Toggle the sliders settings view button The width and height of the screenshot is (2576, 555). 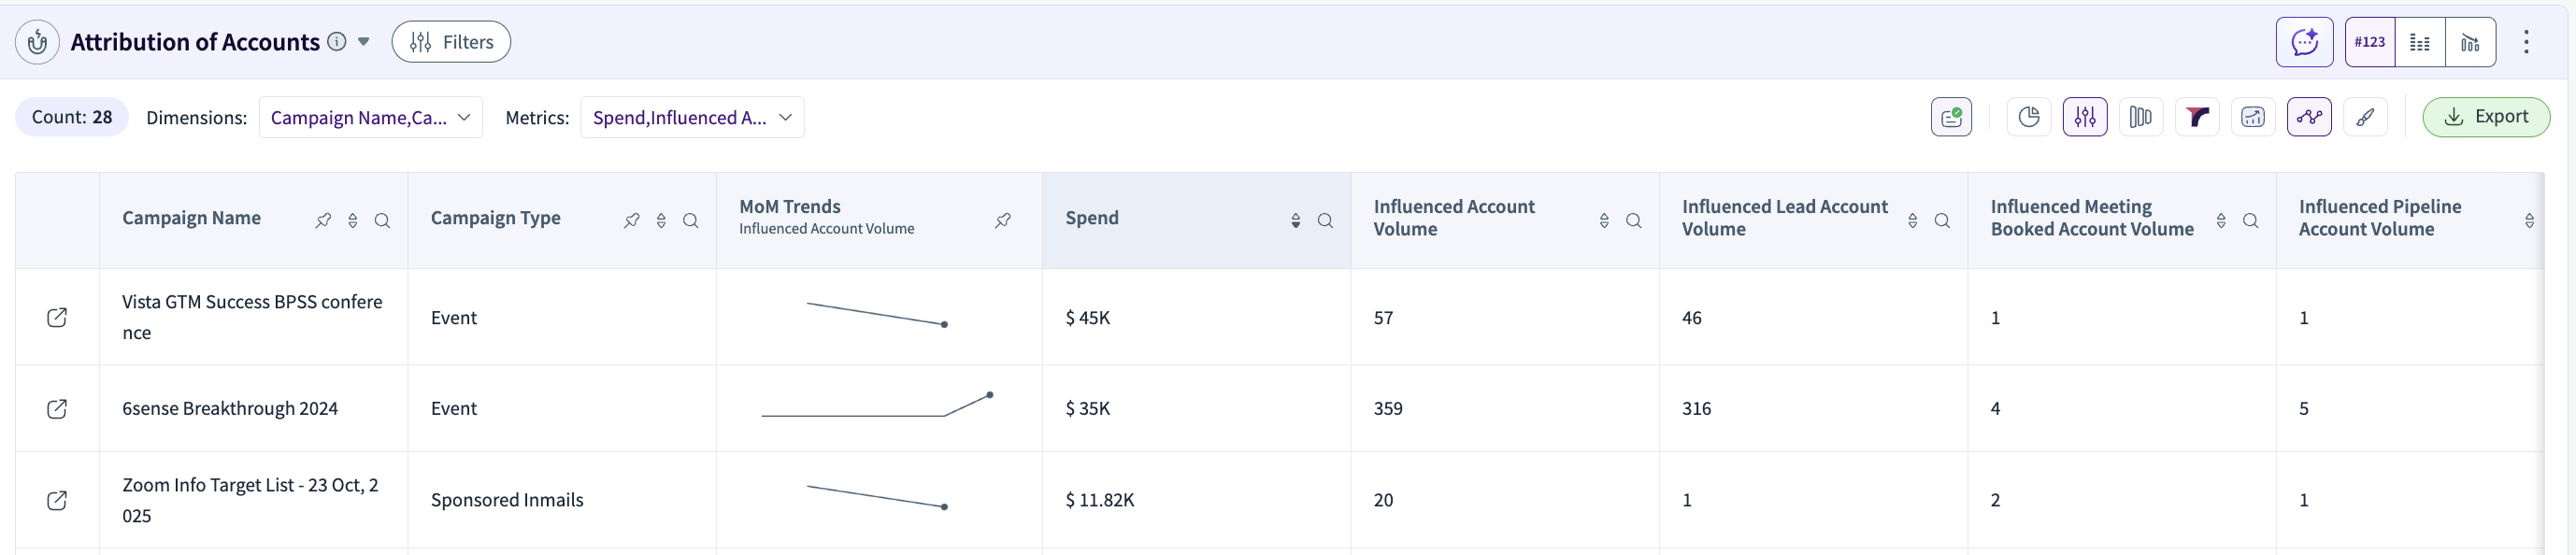[2084, 117]
